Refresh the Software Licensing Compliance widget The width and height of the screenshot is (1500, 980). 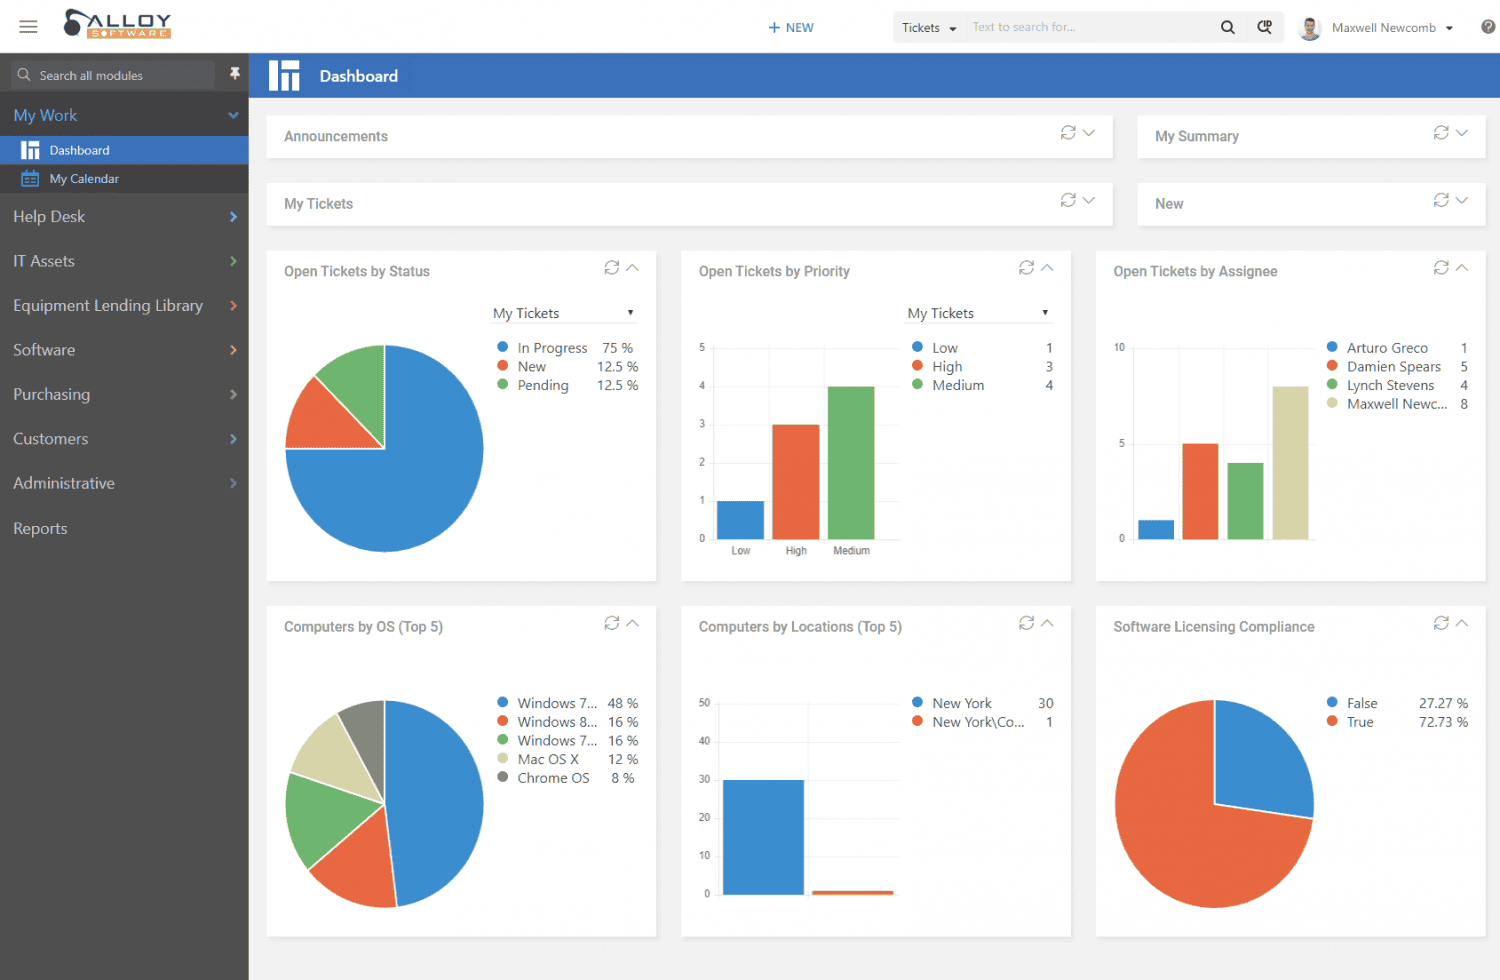click(1440, 622)
